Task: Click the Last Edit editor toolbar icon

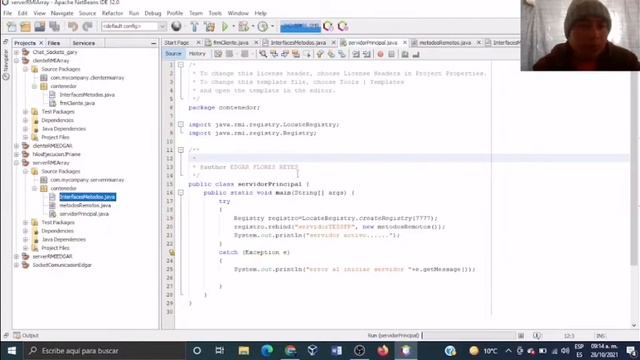Action: click(218, 54)
